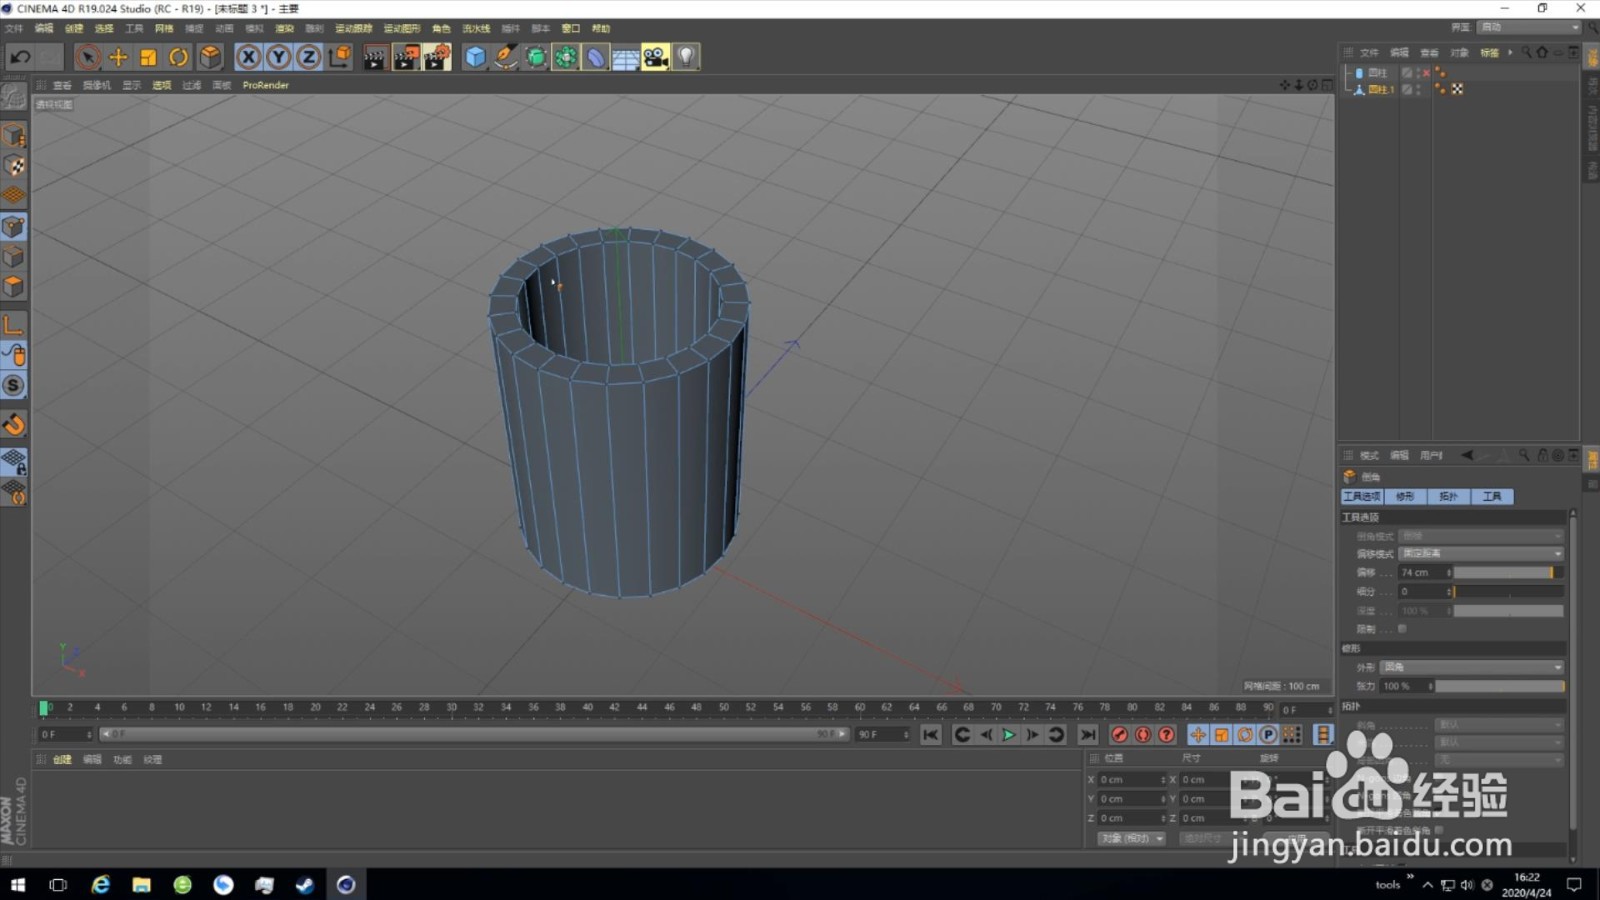Select the Move tool in the toolbar
The width and height of the screenshot is (1600, 900).
[x=118, y=57]
